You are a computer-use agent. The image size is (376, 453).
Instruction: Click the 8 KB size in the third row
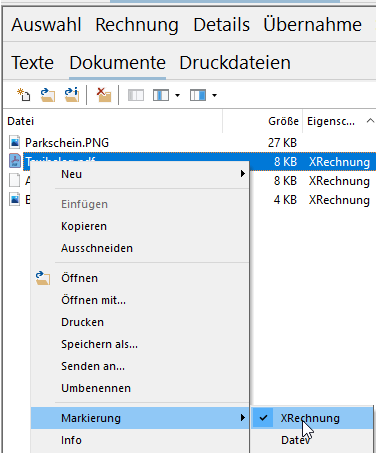click(x=285, y=181)
